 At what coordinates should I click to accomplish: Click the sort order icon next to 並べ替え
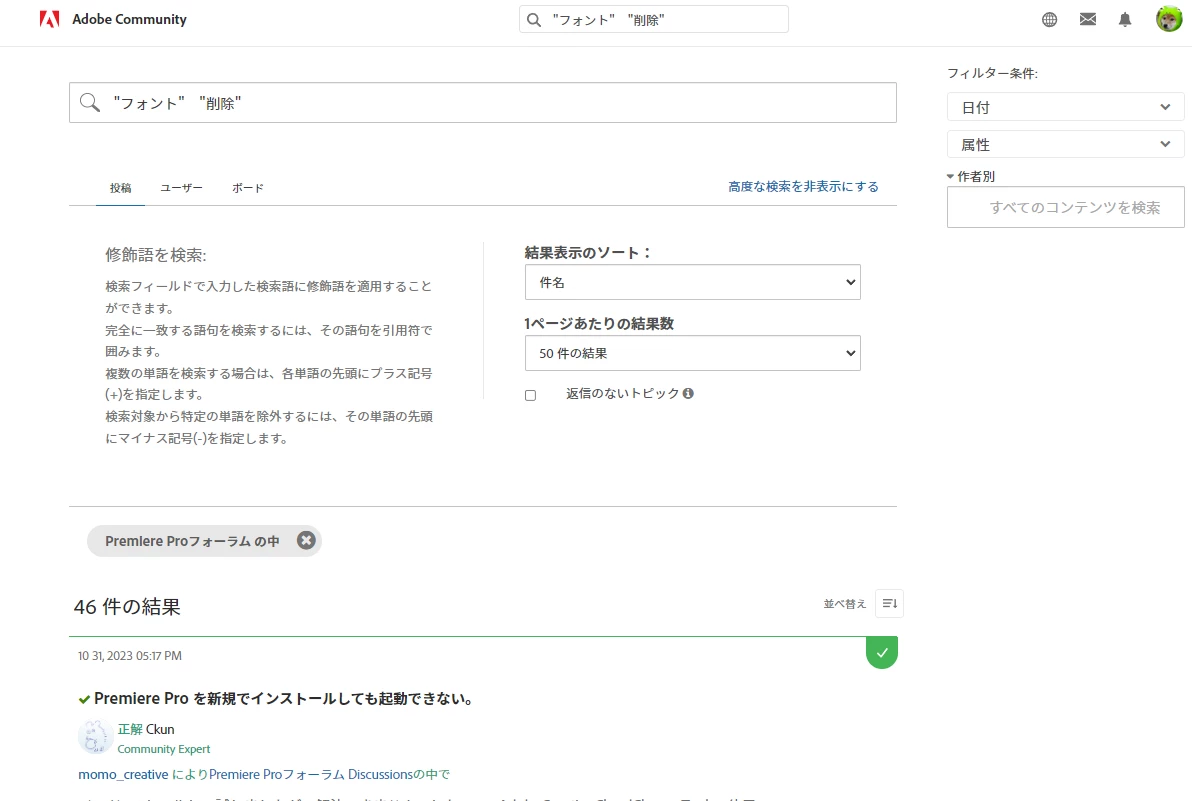click(889, 603)
